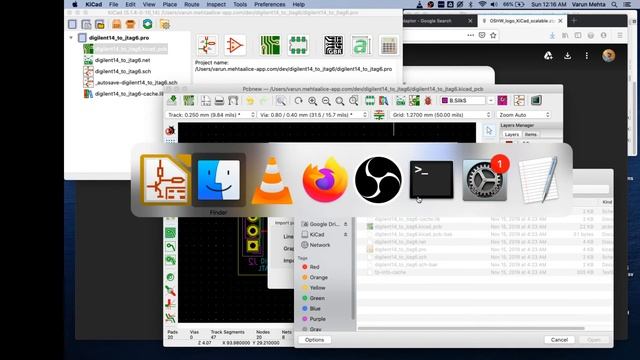Open the Route menu
Viewport: 640px width, 360px height.
click(191, 4)
